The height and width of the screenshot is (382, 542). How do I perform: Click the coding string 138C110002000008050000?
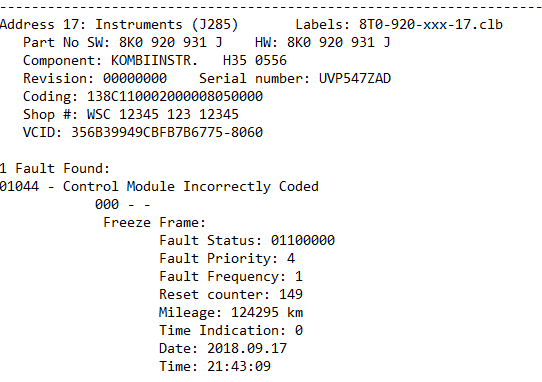pos(175,96)
